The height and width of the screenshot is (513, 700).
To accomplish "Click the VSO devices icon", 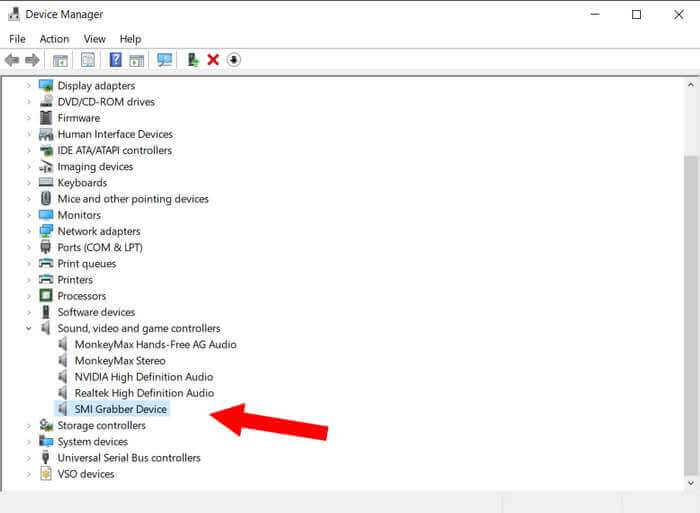I will [x=46, y=473].
